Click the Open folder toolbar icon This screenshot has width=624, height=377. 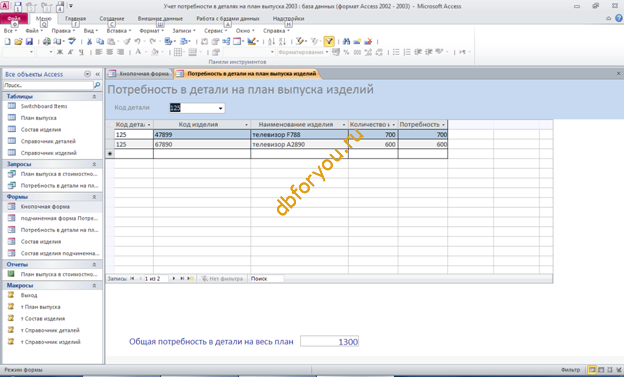[18, 41]
